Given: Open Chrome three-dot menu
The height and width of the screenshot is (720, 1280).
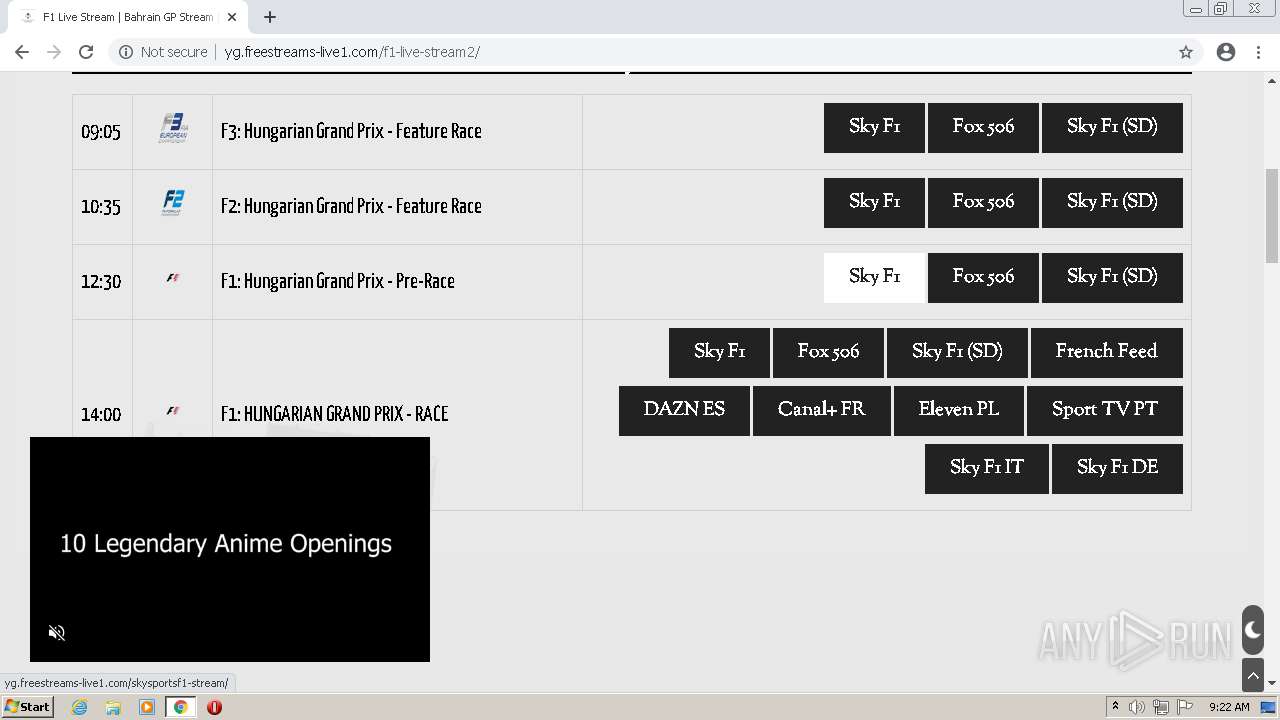Looking at the screenshot, I should click(x=1259, y=52).
